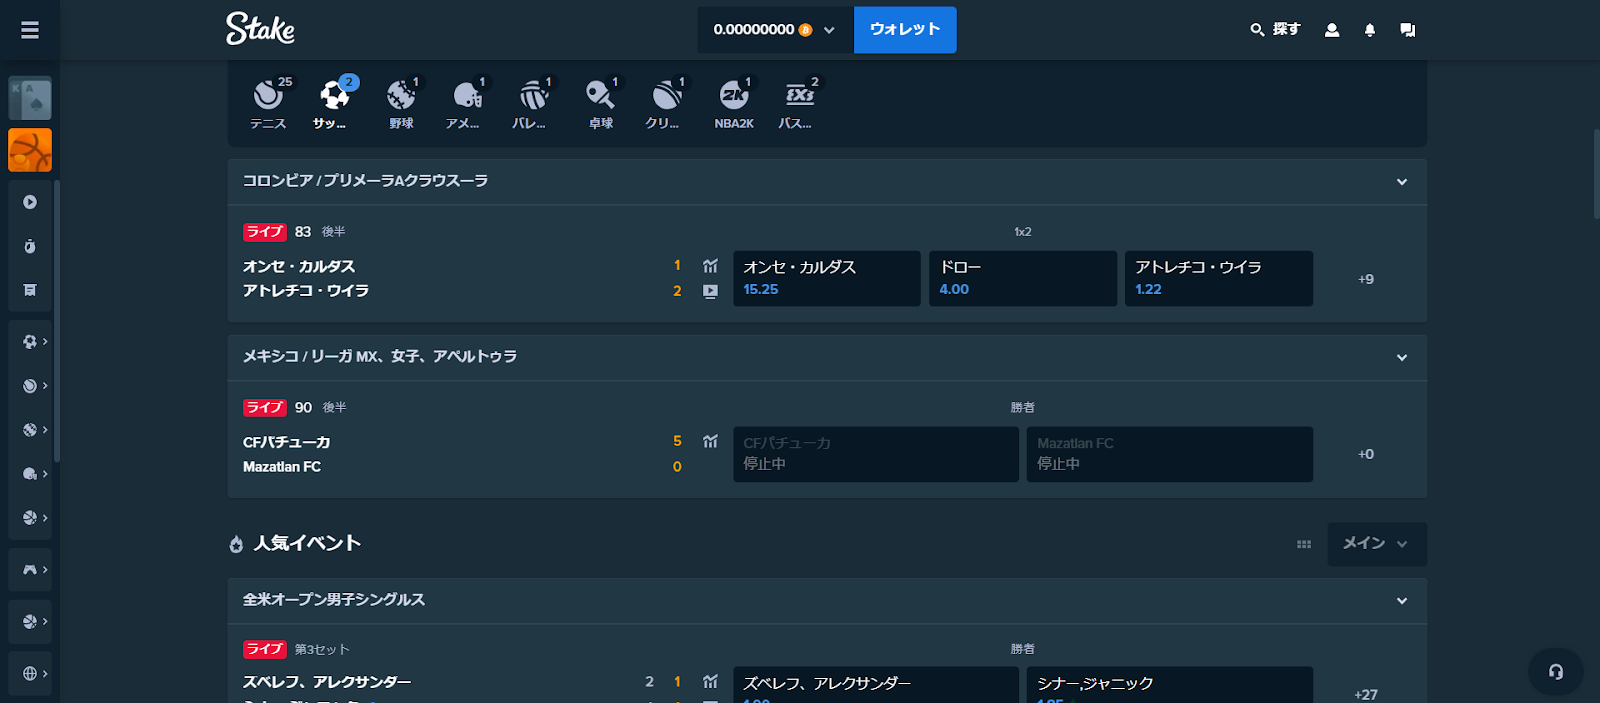The height and width of the screenshot is (703, 1600).
Task: Open the Mazatlan FC team name link
Action: [x=282, y=467]
